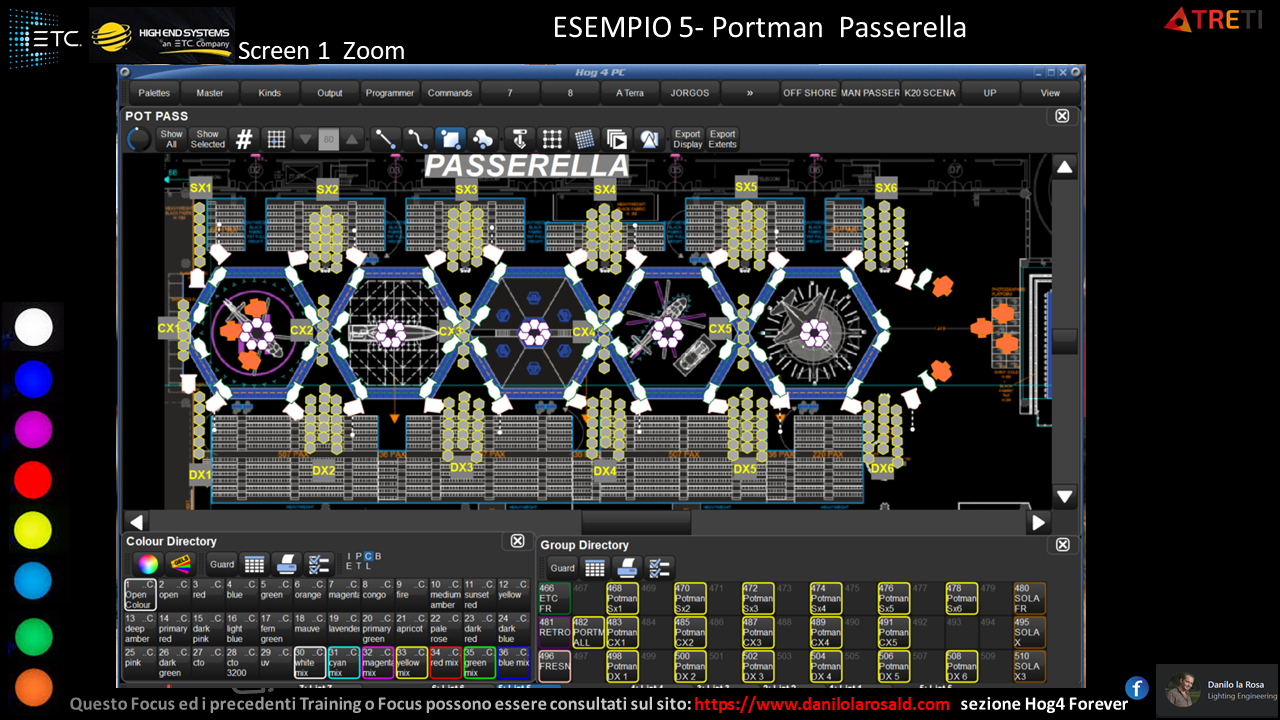
Task: Open the Facebook icon at bottom right
Action: pyautogui.click(x=1136, y=688)
